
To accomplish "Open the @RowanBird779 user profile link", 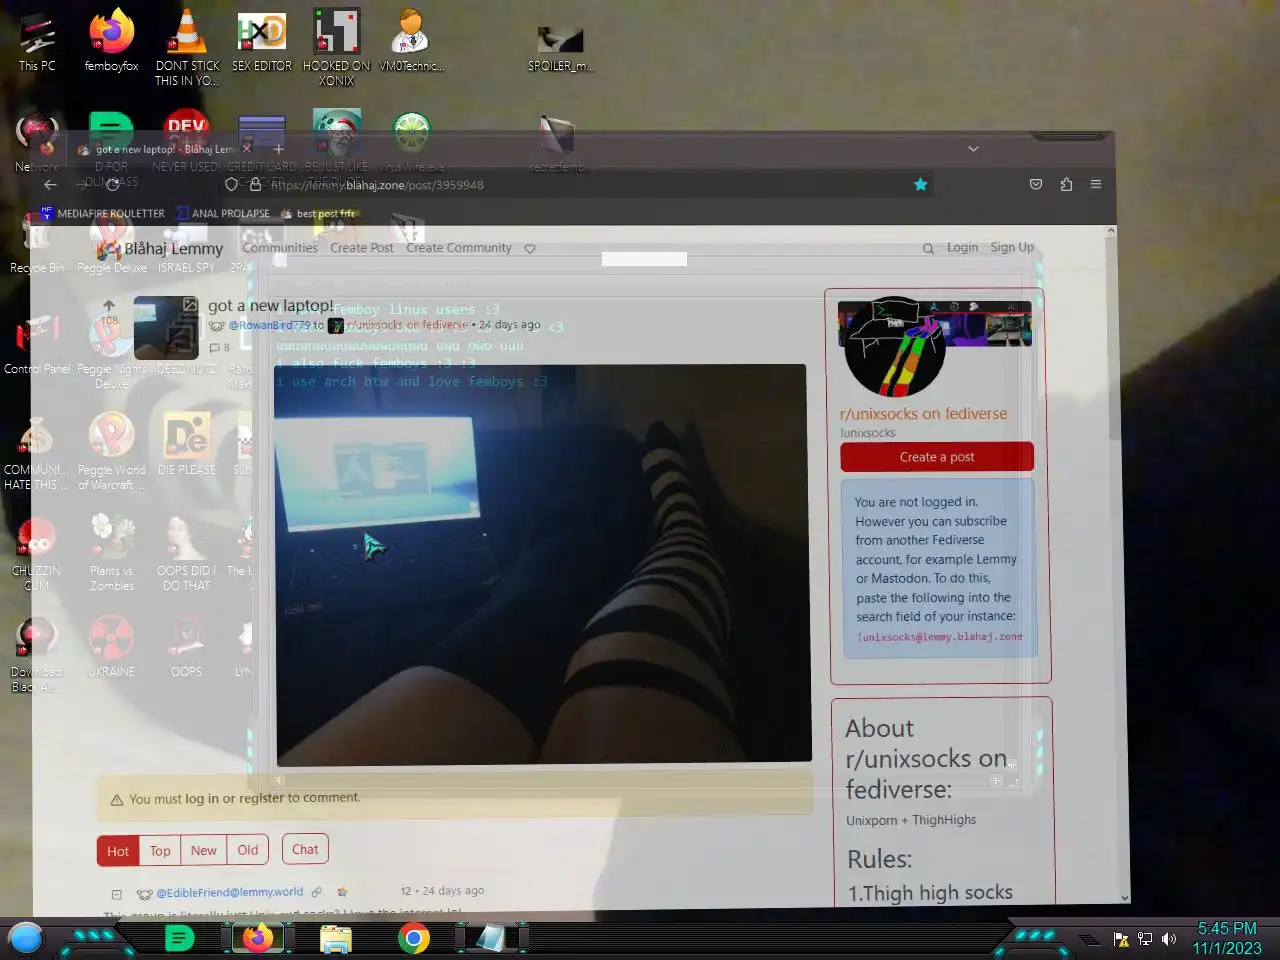I will pyautogui.click(x=270, y=325).
